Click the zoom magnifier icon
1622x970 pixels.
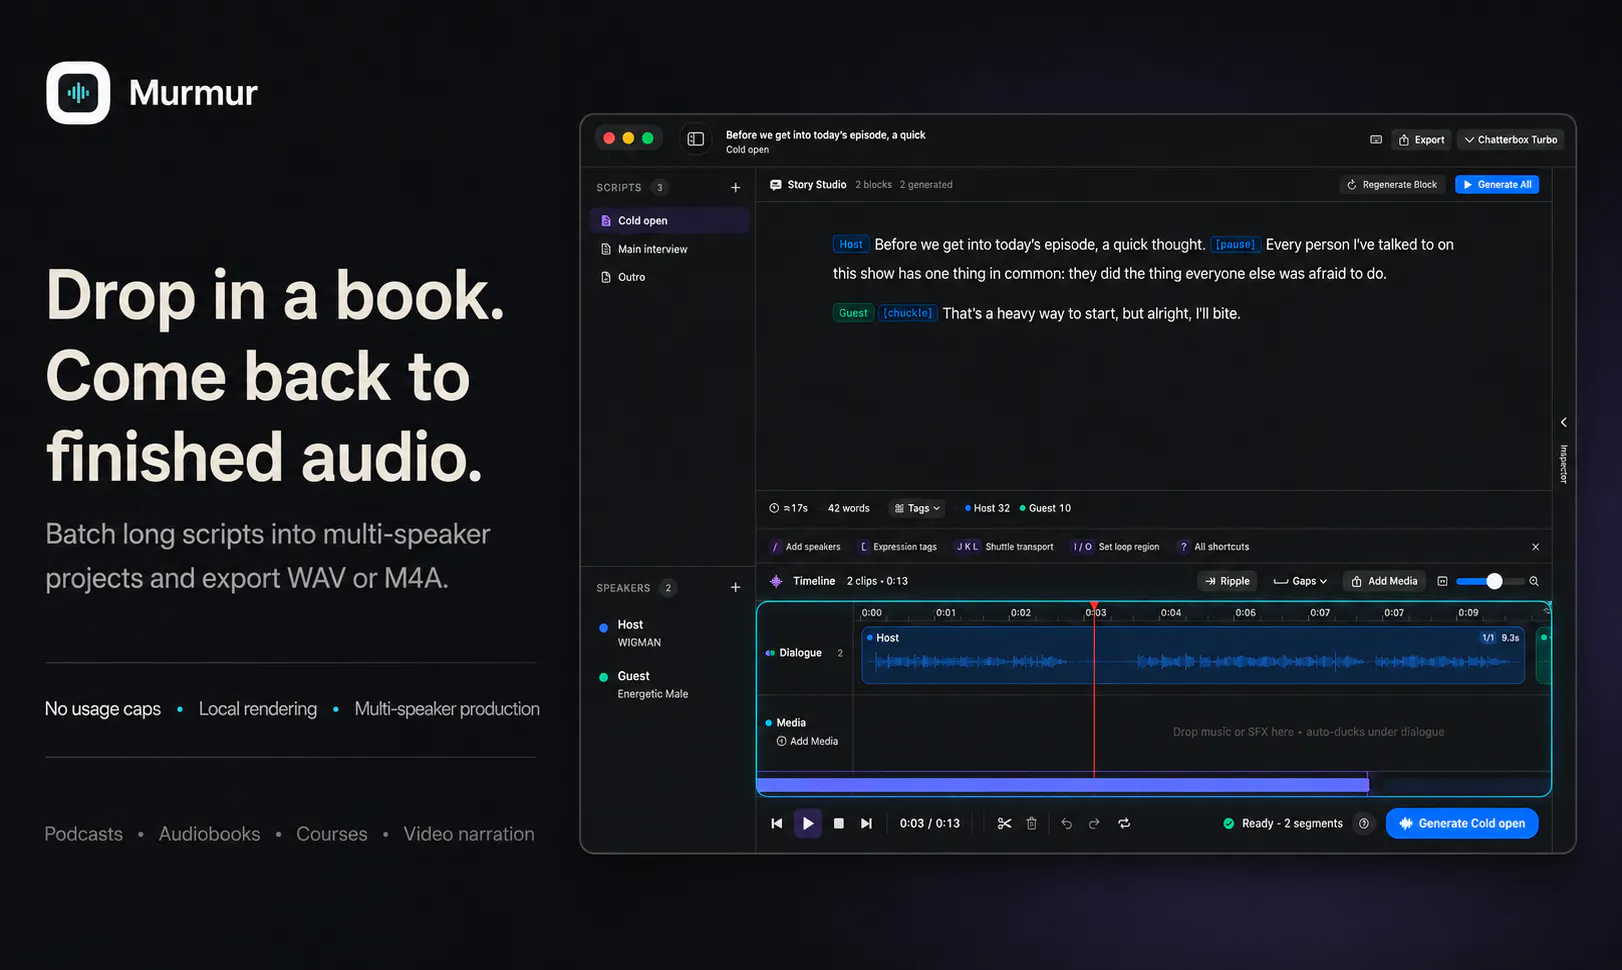pyautogui.click(x=1534, y=581)
